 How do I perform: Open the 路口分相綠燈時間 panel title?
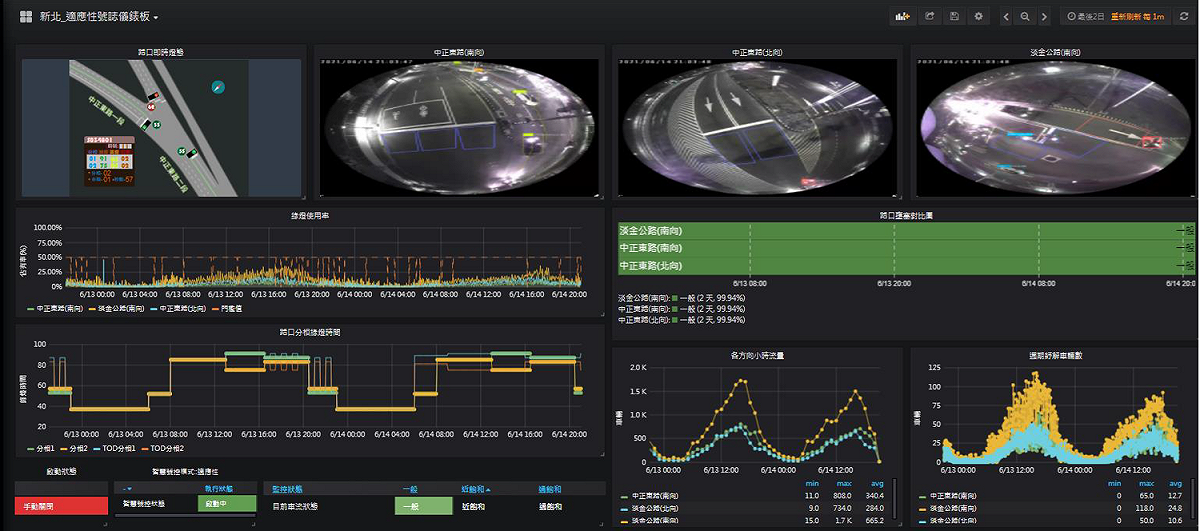coord(310,331)
